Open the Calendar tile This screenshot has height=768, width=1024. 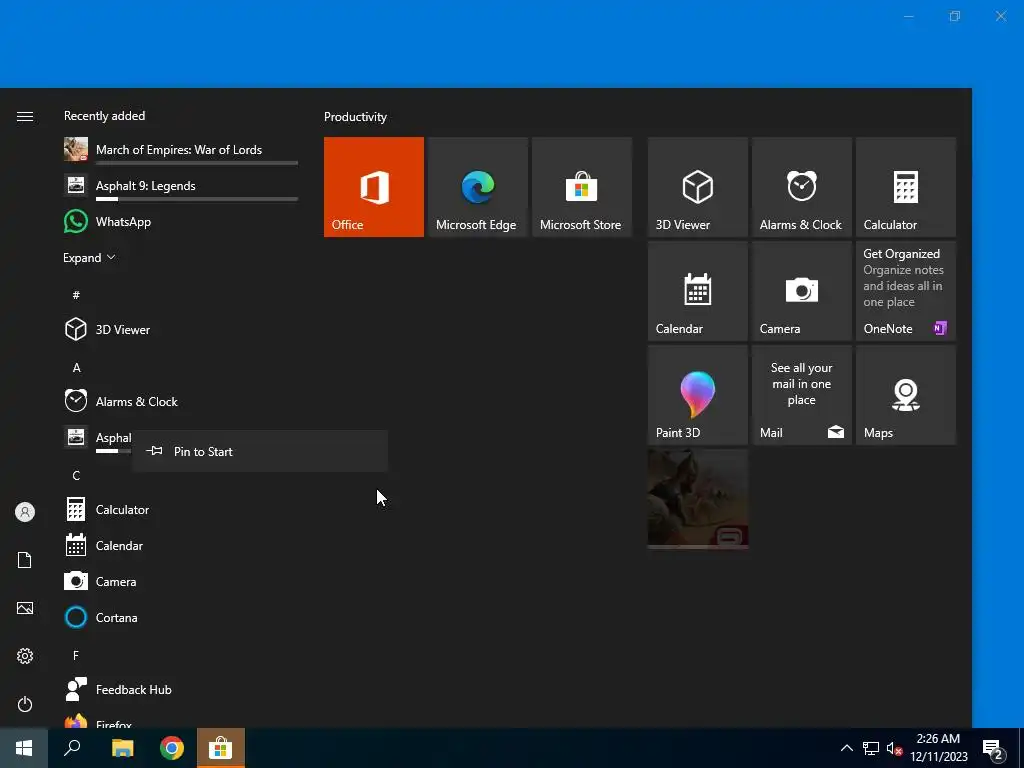point(697,291)
